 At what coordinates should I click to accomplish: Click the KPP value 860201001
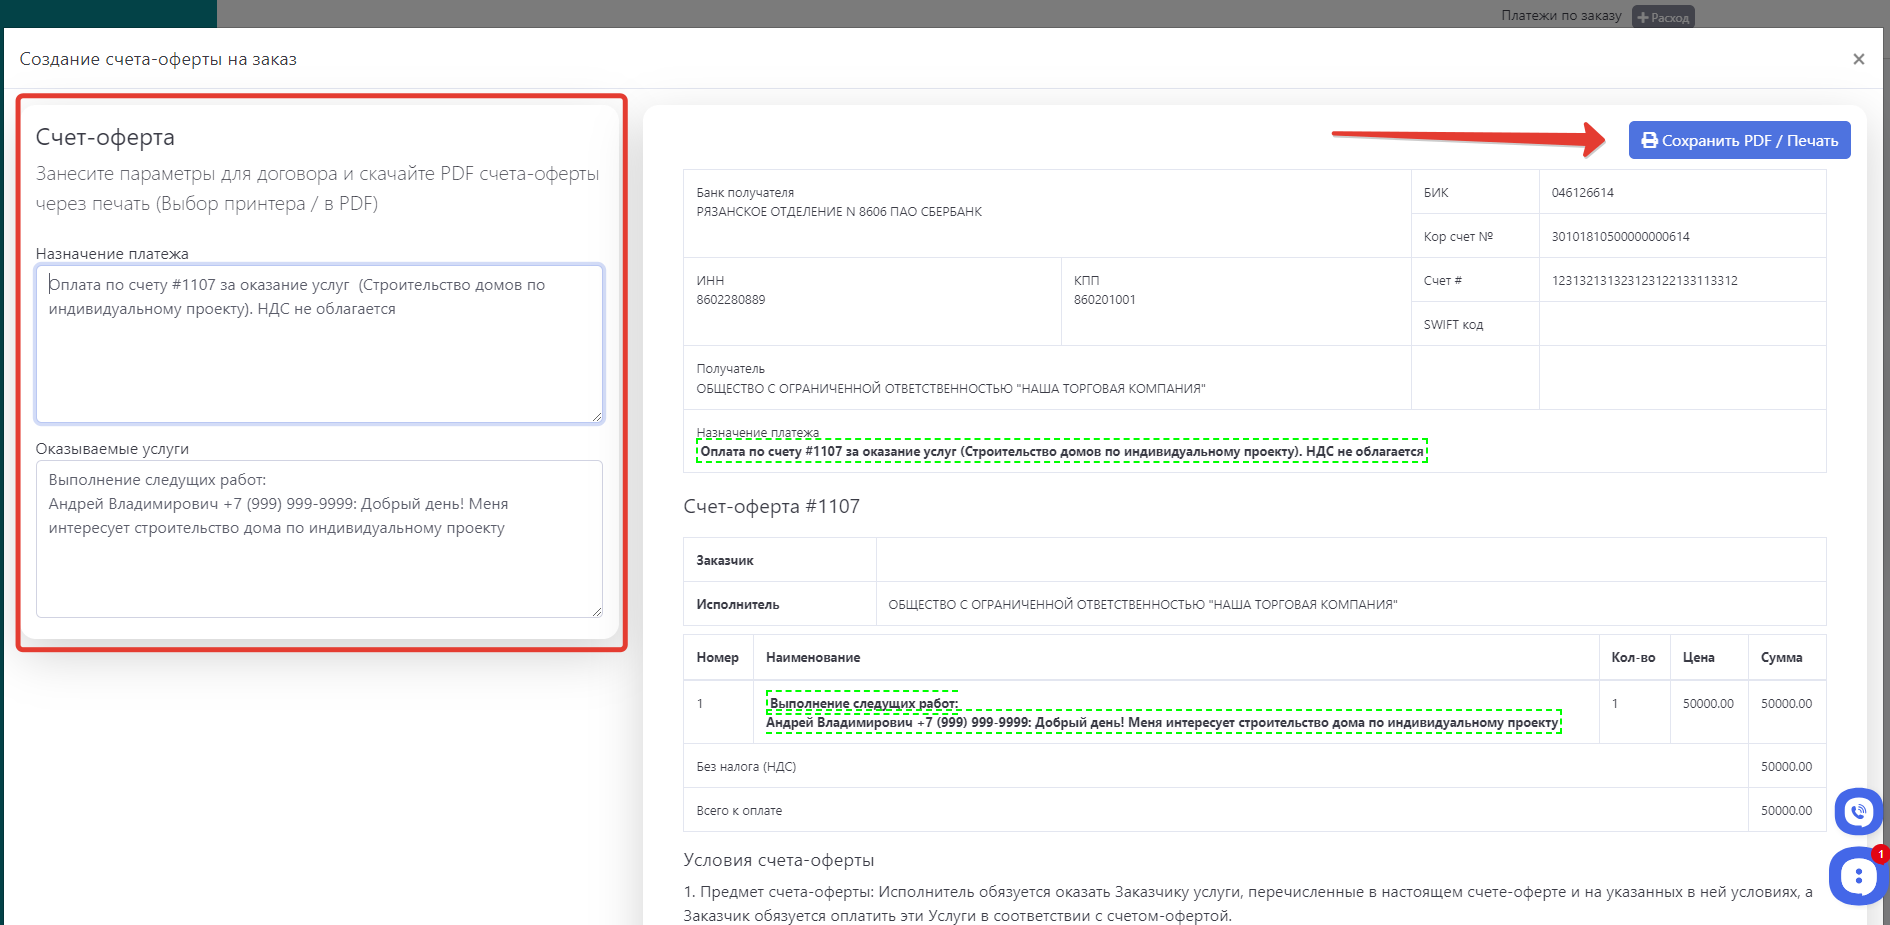click(1104, 300)
